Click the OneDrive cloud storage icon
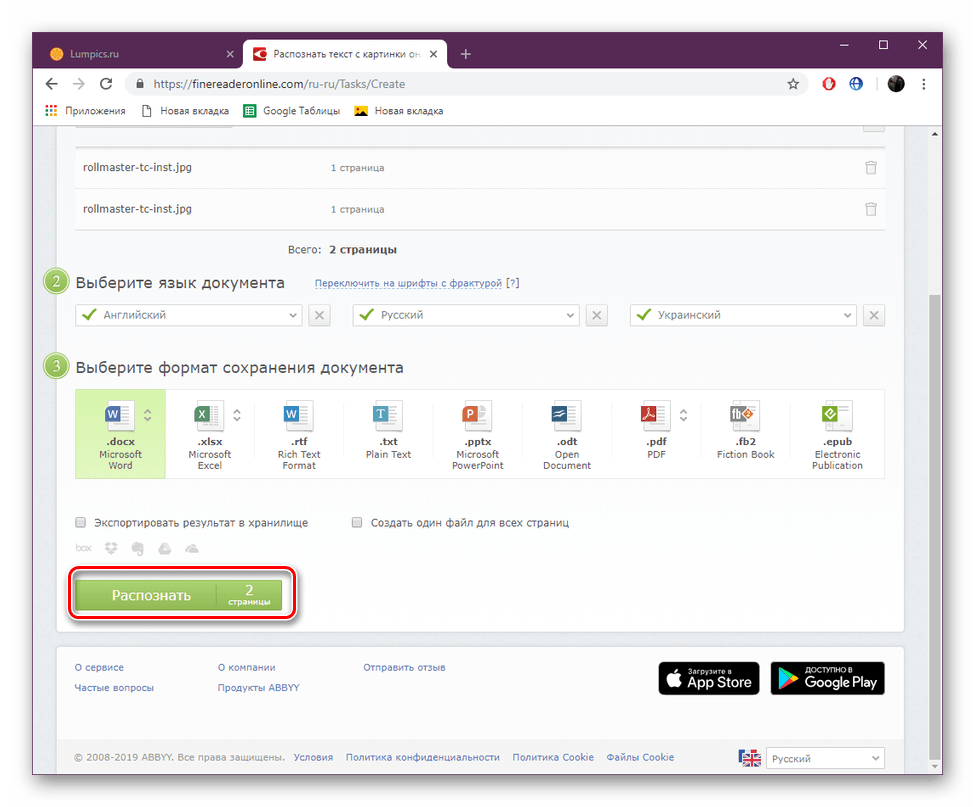The image size is (975, 807). coord(192,548)
